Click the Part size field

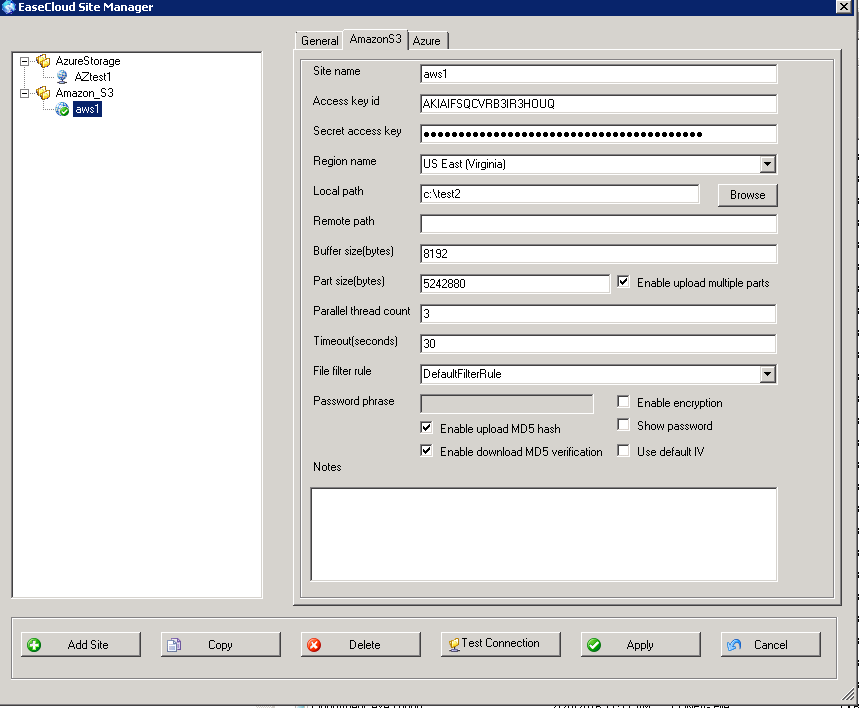pos(514,284)
